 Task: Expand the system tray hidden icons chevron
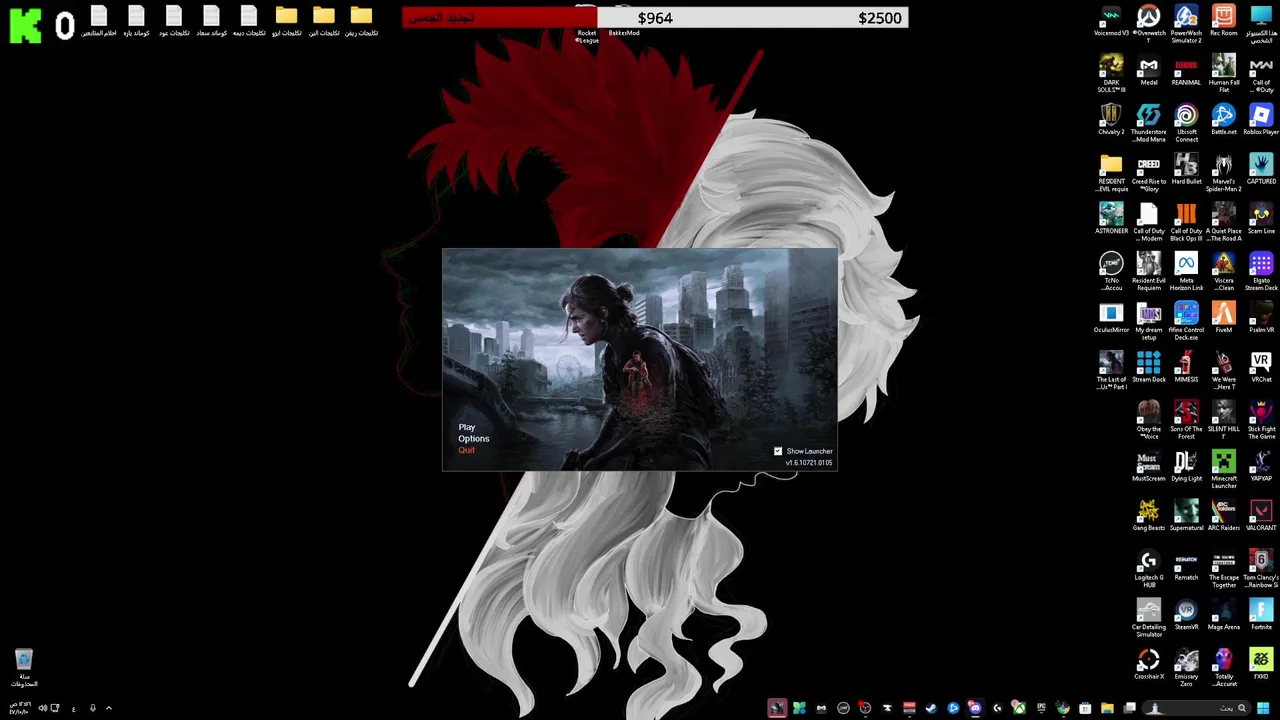point(109,708)
